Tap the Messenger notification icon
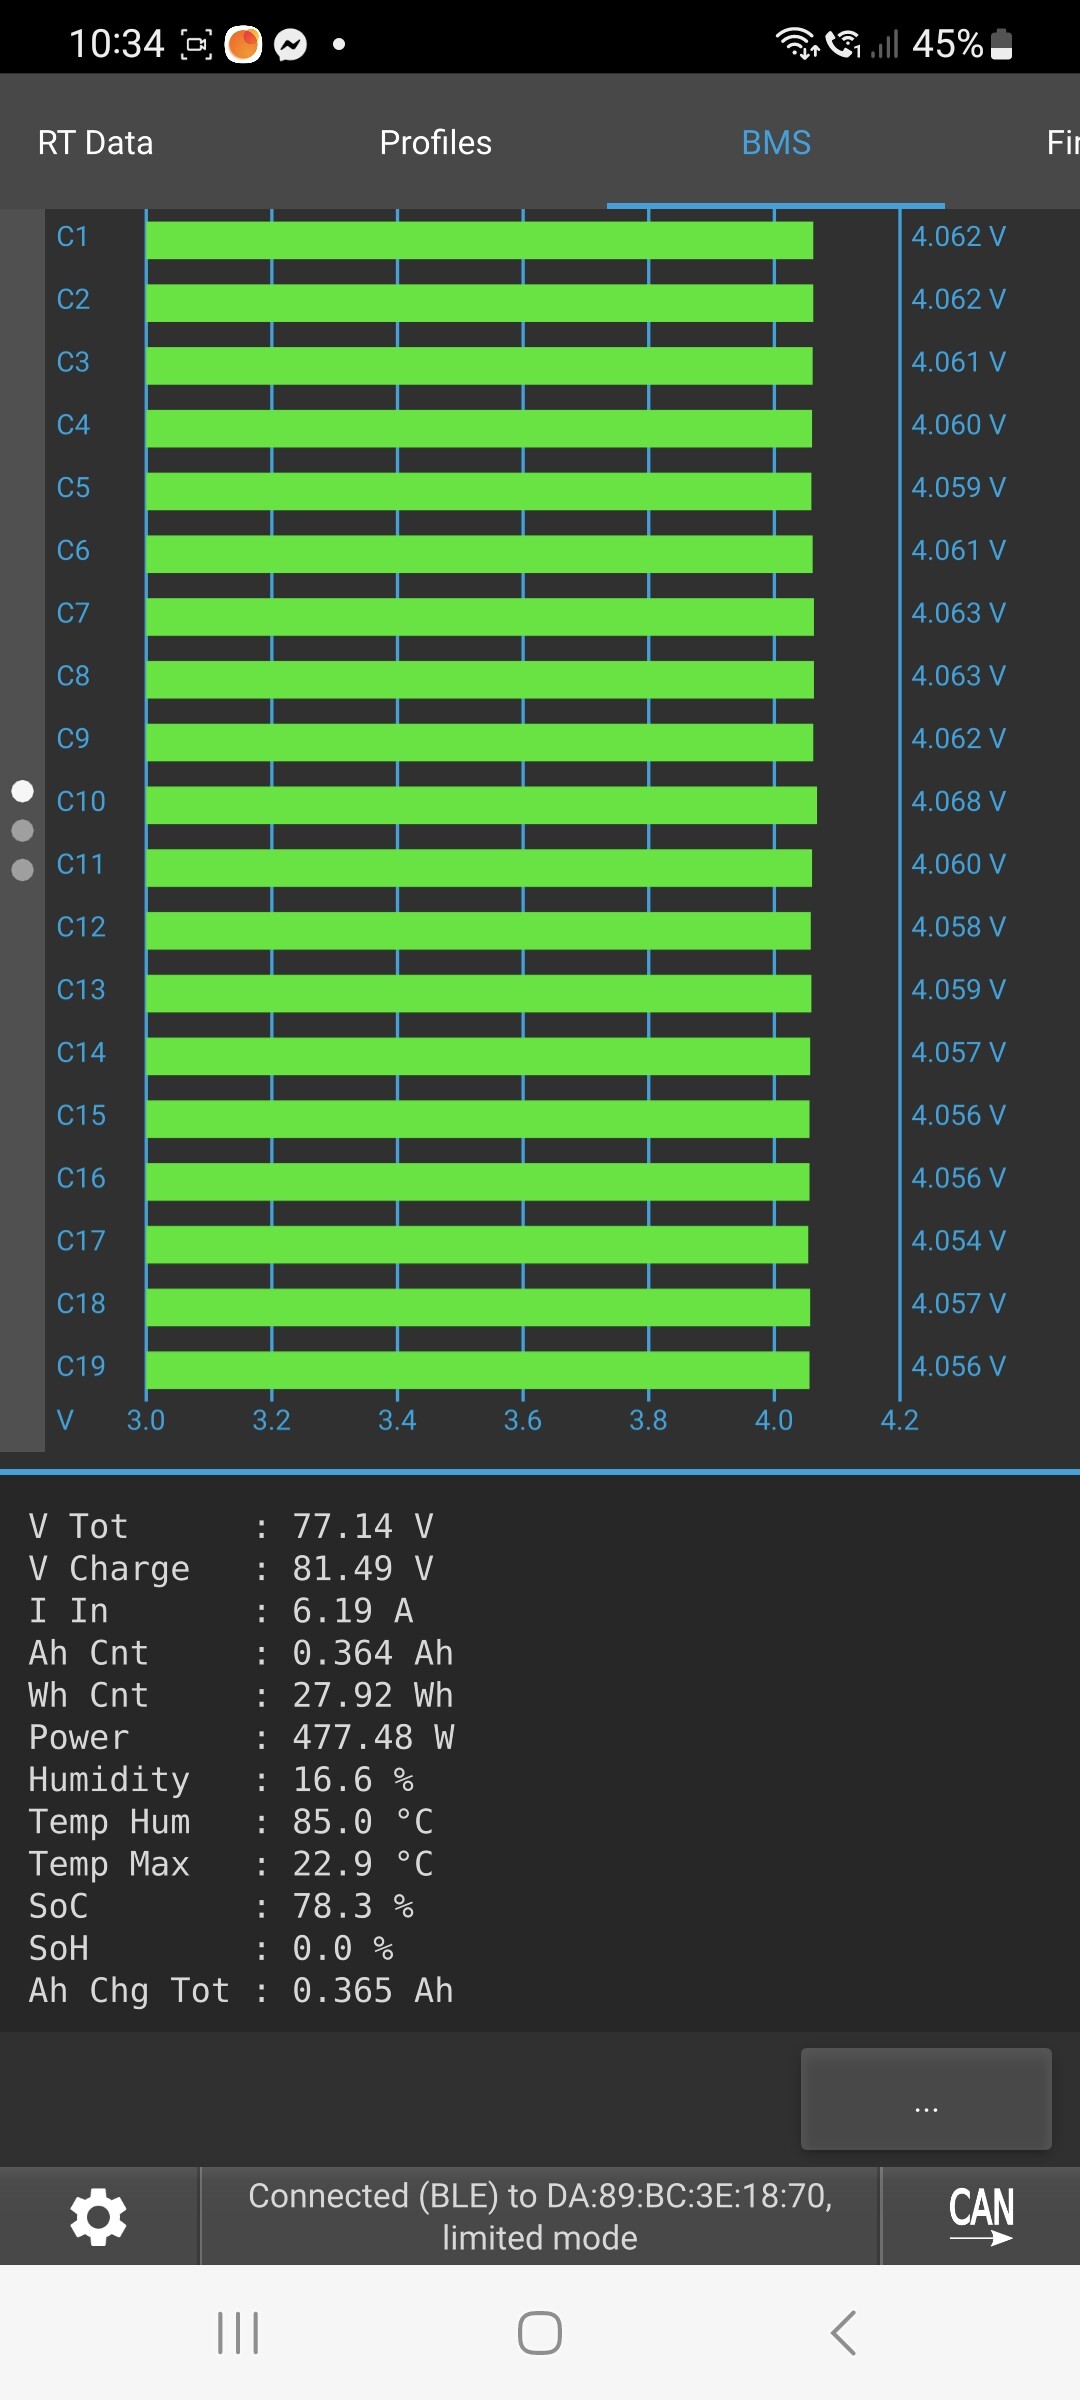The image size is (1080, 2400). pyautogui.click(x=291, y=44)
